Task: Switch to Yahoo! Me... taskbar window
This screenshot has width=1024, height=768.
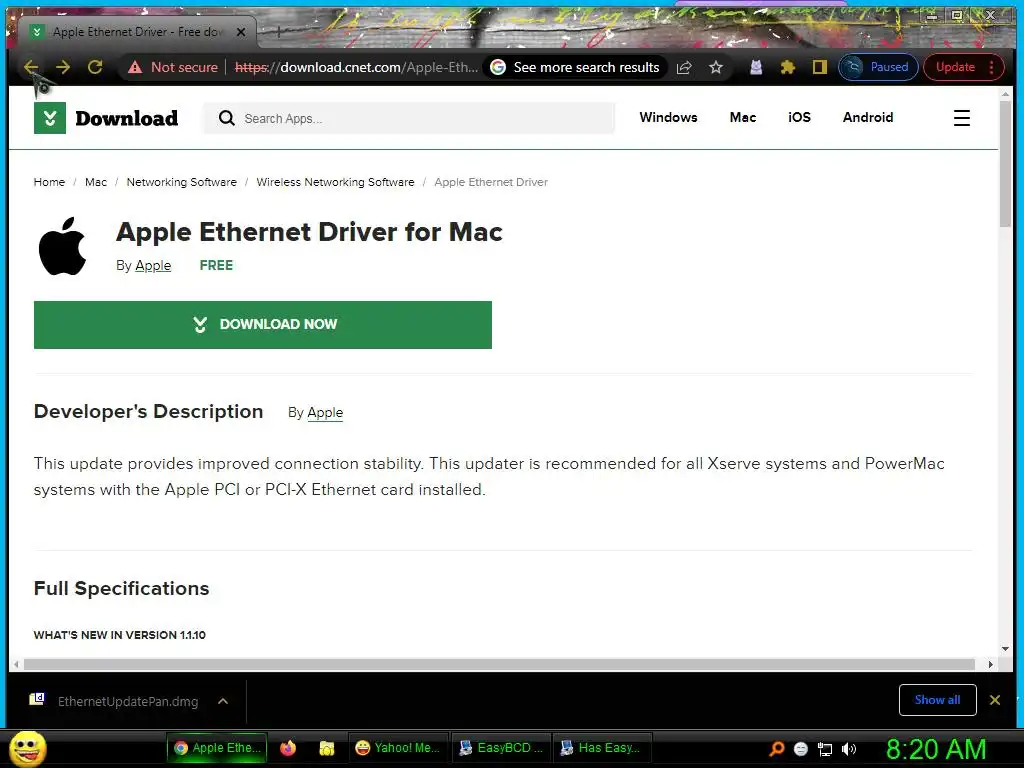Action: click(x=398, y=748)
